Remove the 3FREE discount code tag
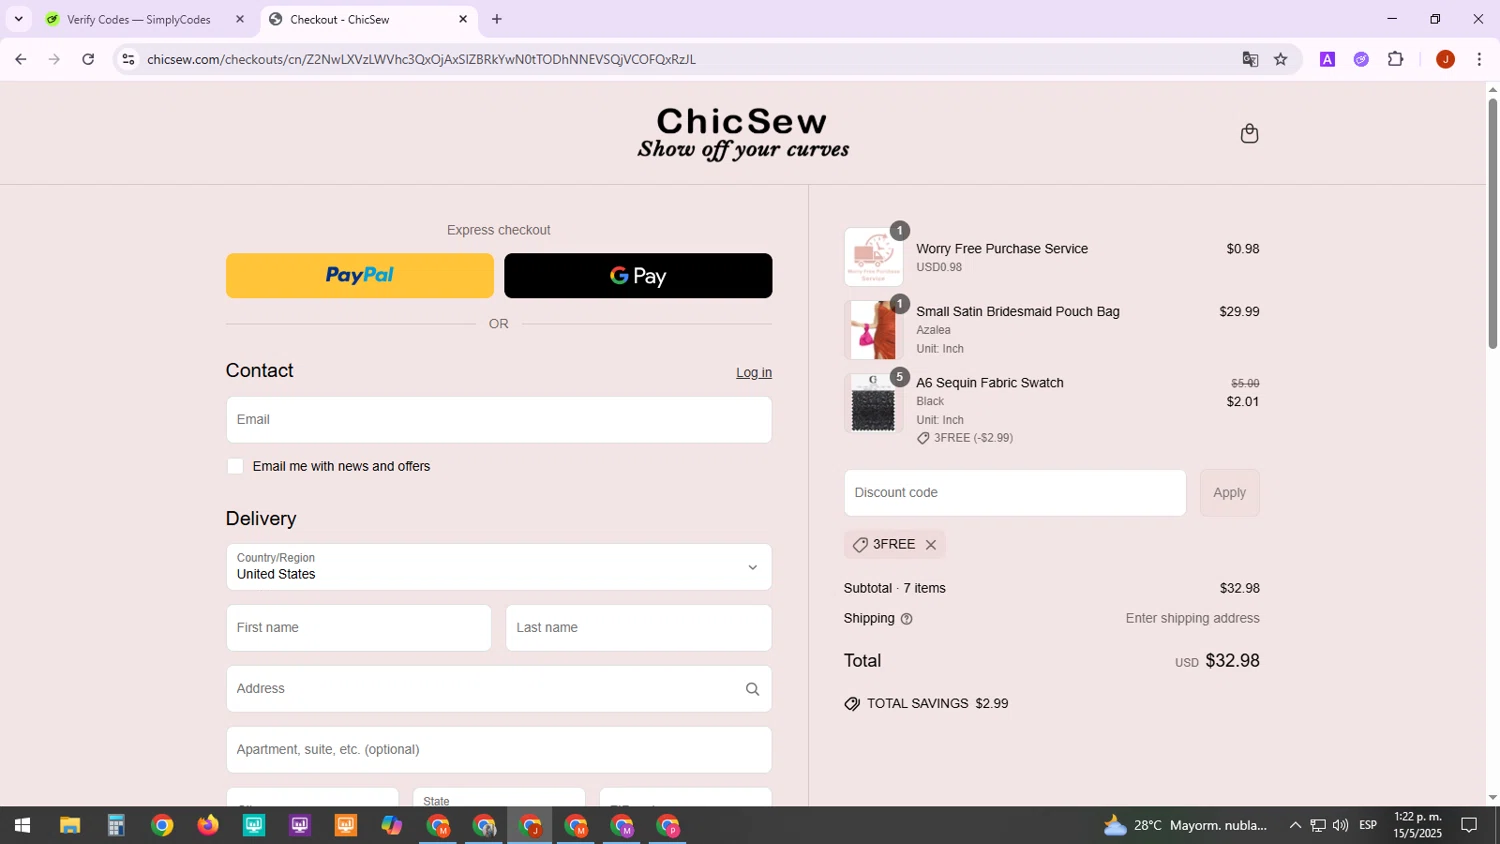 point(931,545)
